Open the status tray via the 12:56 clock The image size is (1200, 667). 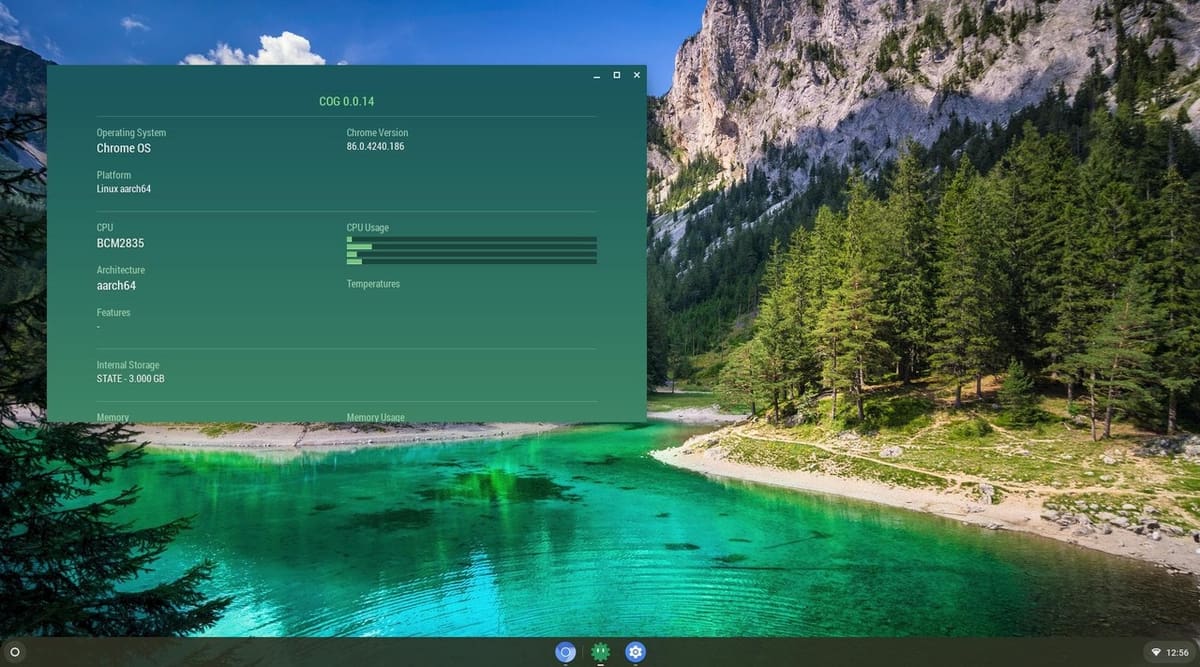(x=1176, y=652)
